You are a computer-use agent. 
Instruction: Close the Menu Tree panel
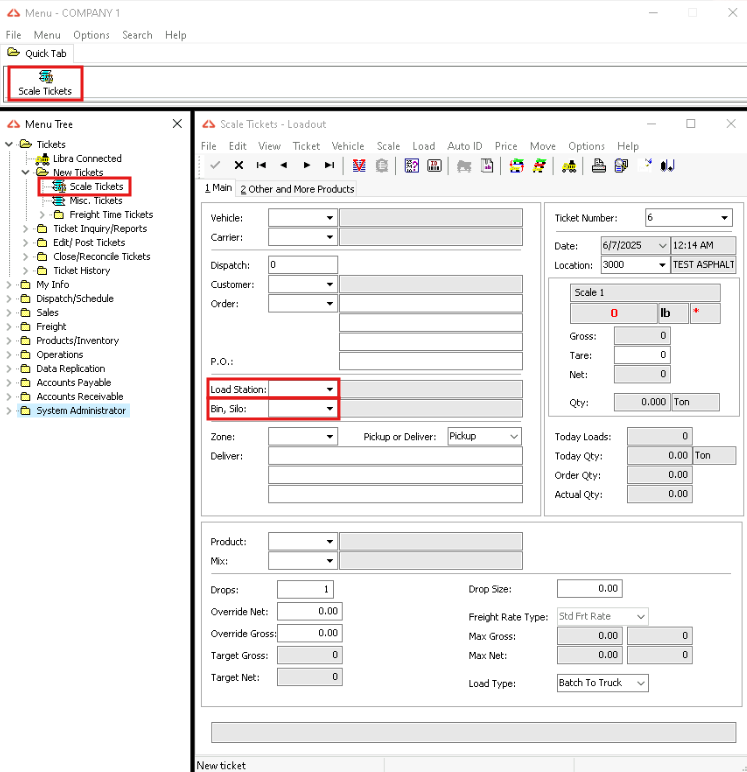point(177,124)
